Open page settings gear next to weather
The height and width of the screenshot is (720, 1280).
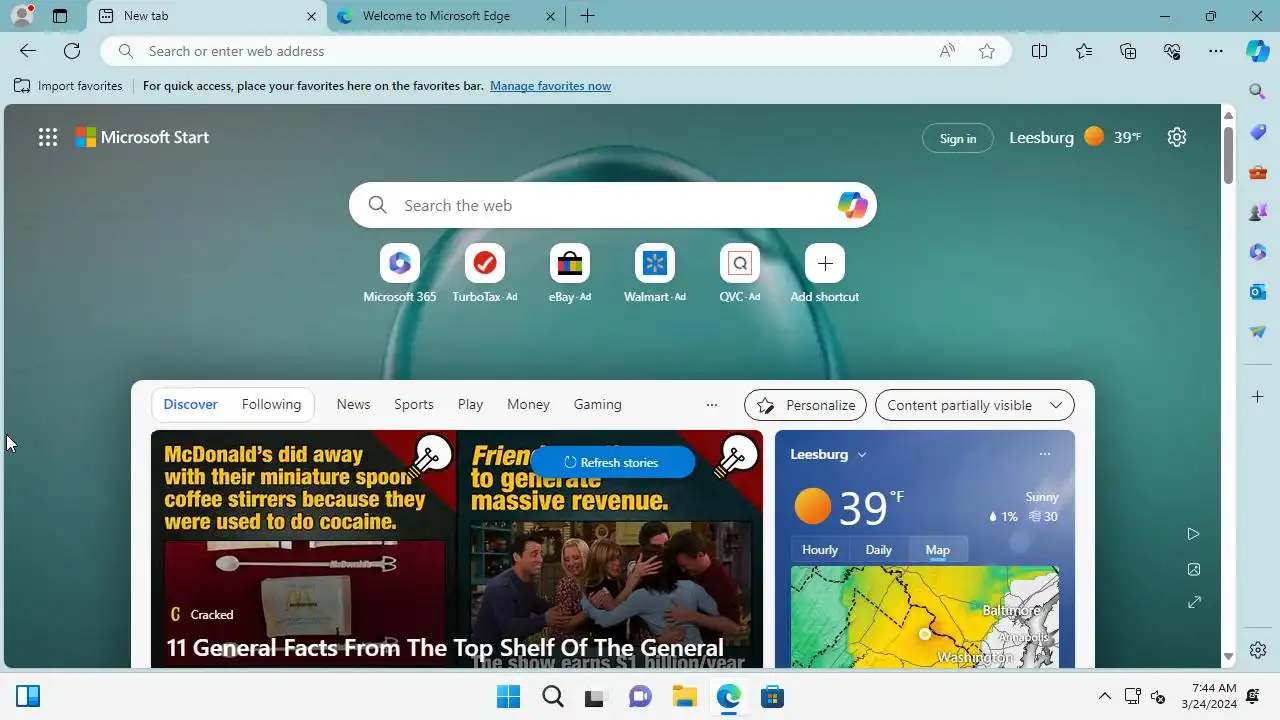[1177, 138]
